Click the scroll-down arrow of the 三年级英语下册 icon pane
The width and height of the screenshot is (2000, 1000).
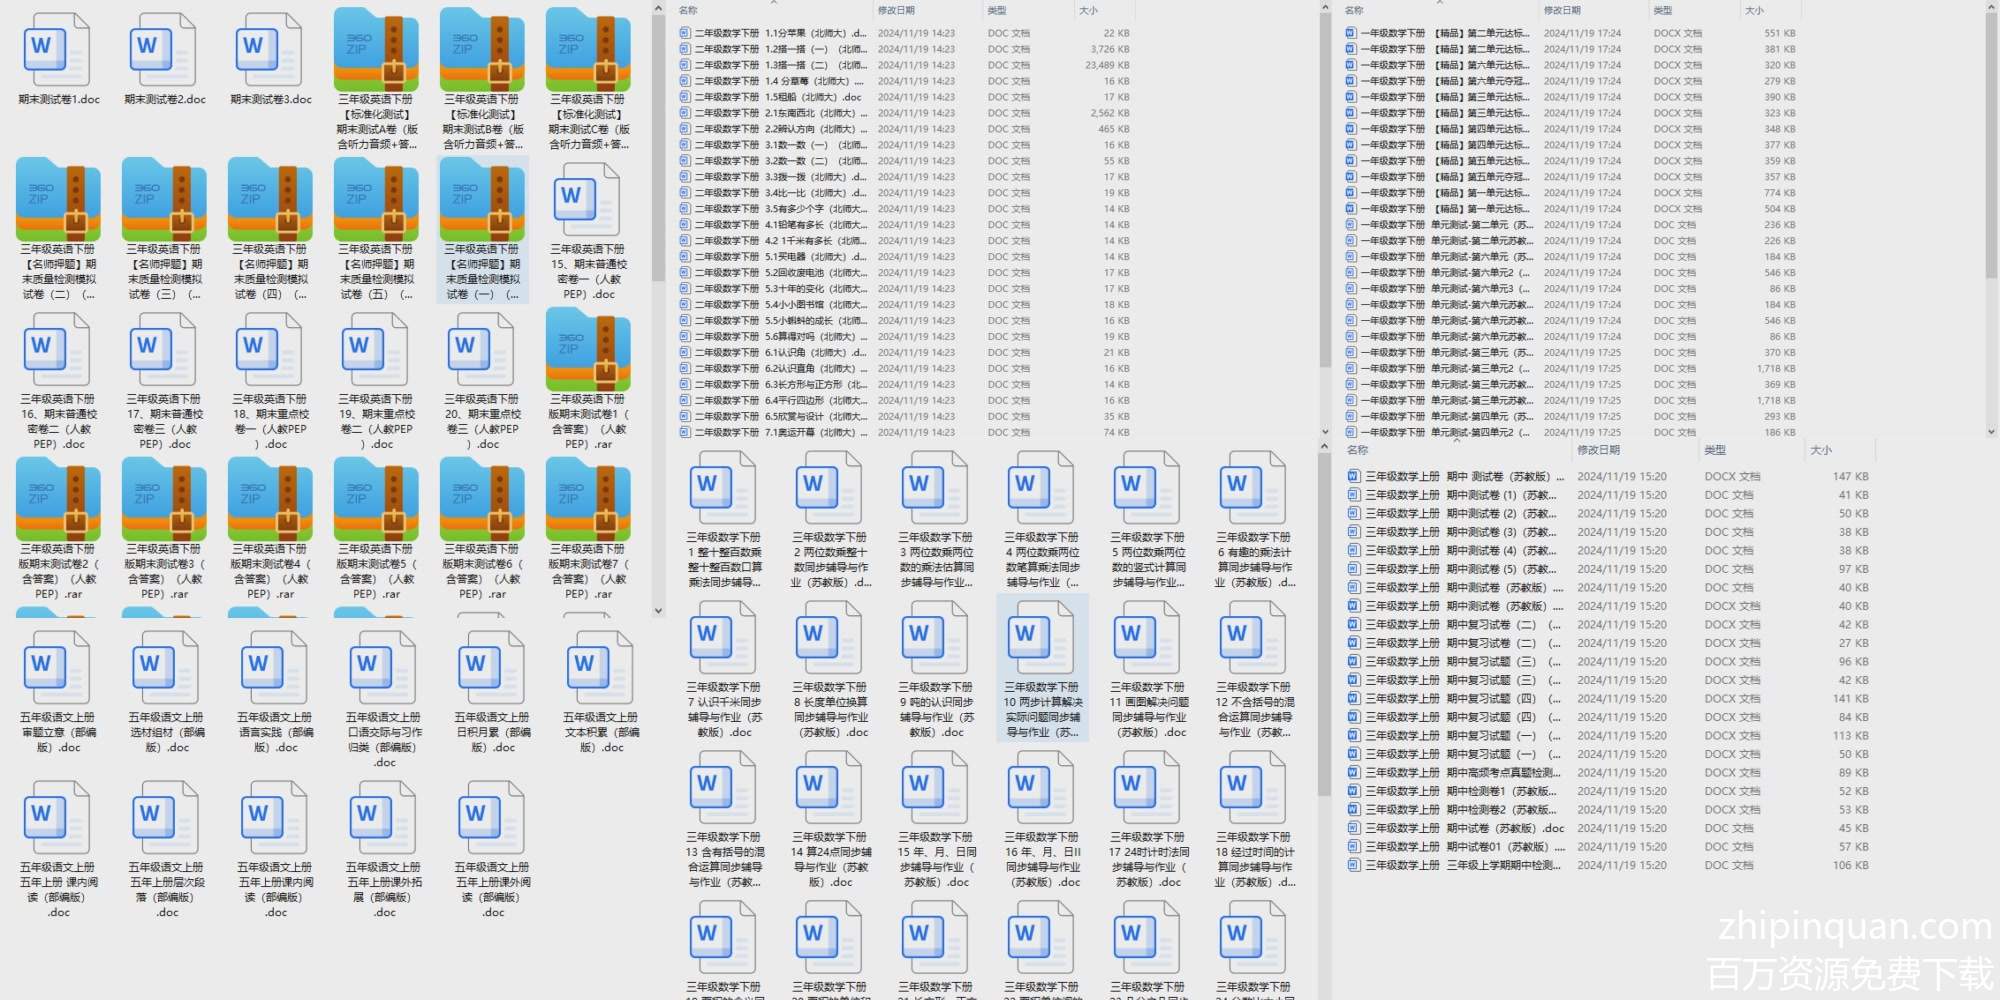click(x=658, y=610)
